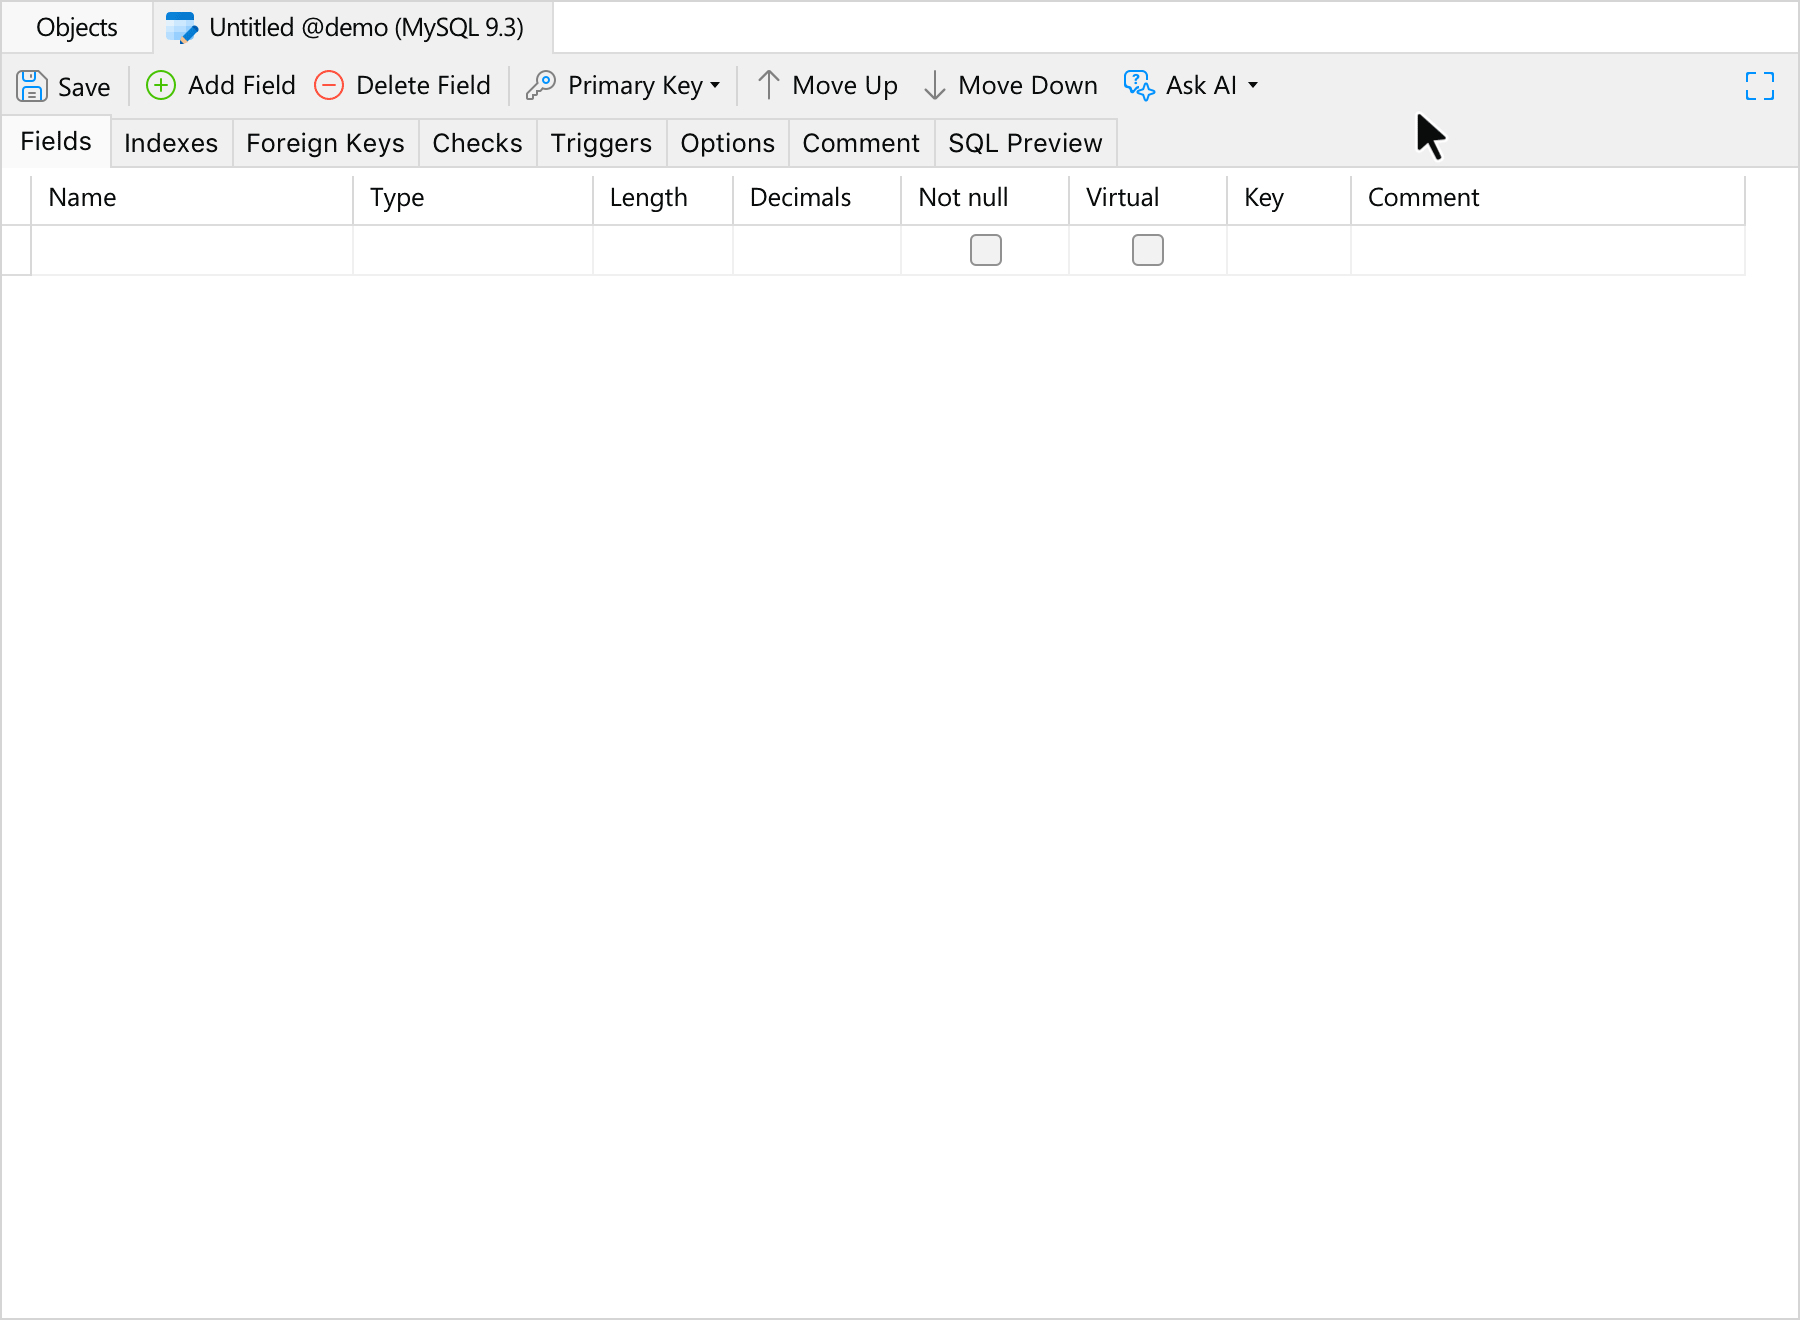1800x1320 pixels.
Task: Open the SQL Preview tab
Action: [1025, 143]
